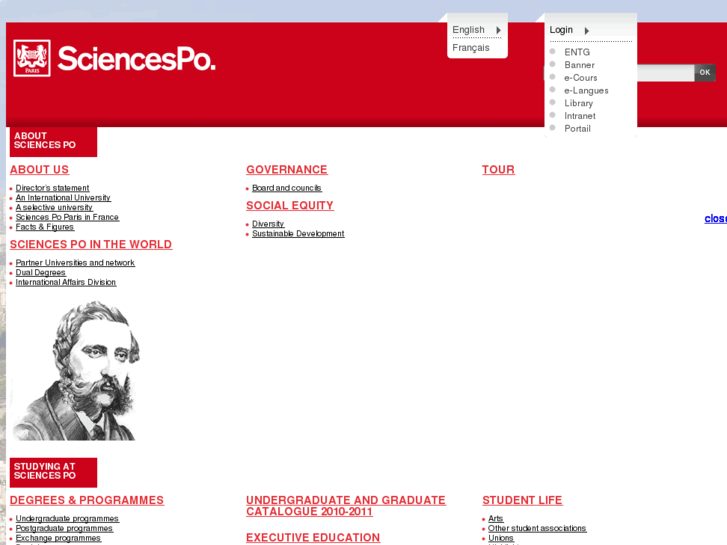This screenshot has width=727, height=545.
Task: Focus the search input field
Action: pos(665,73)
